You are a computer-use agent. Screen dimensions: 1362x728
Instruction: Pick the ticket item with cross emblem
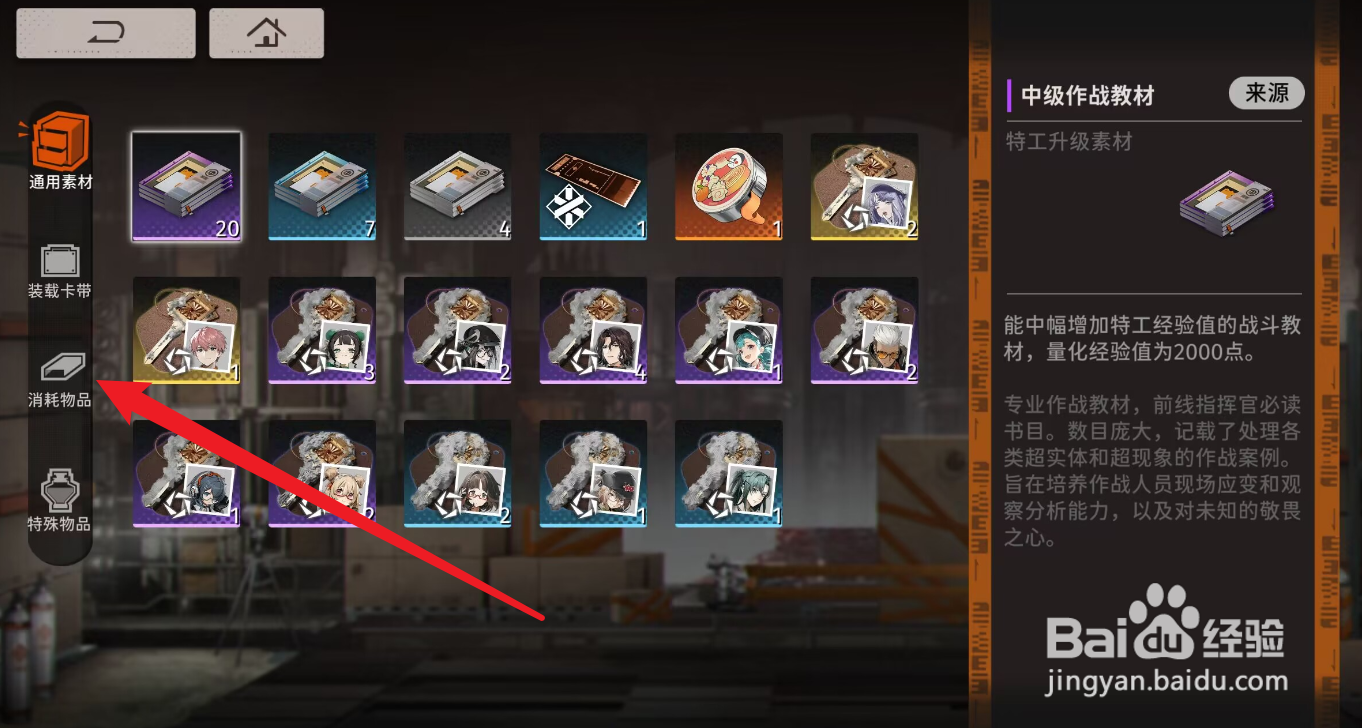pyautogui.click(x=594, y=187)
